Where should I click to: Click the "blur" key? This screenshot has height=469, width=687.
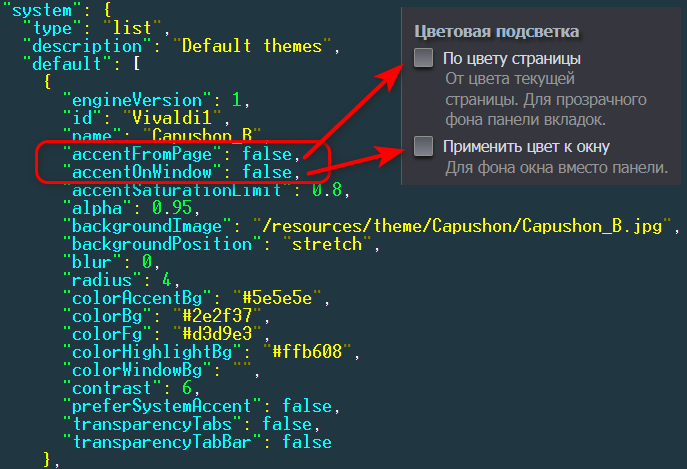92,262
